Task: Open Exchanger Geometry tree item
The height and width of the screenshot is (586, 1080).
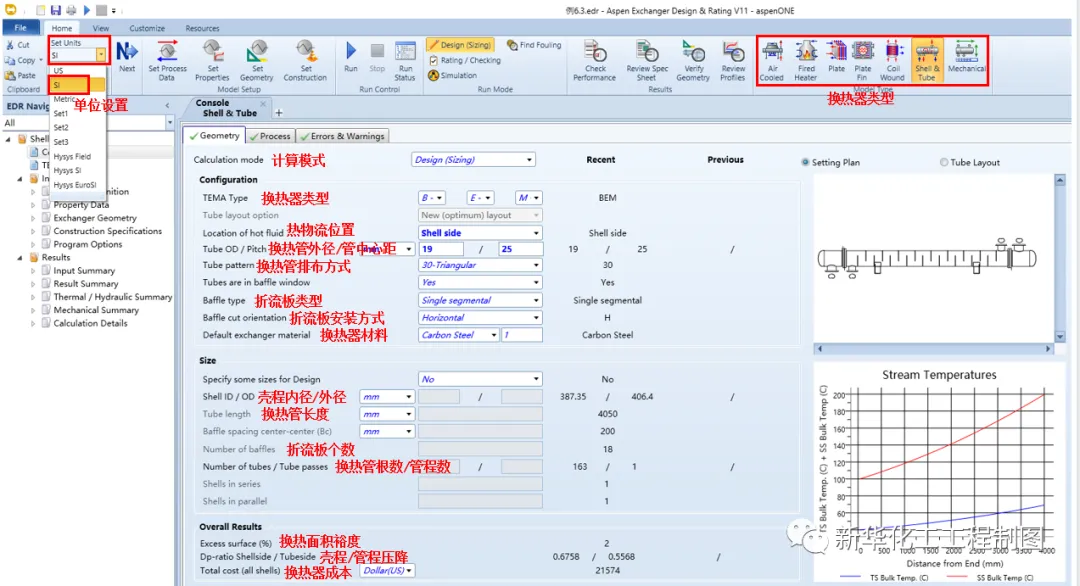Action: [95, 218]
